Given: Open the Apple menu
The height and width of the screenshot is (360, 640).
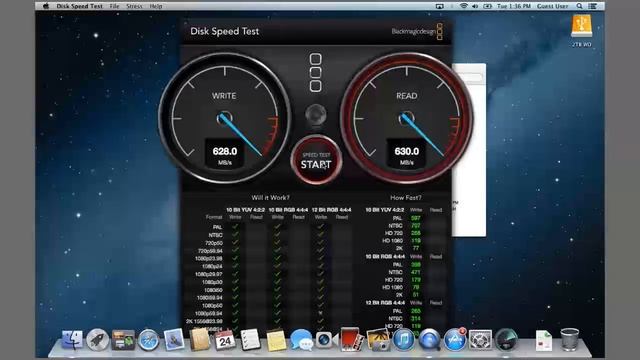Looking at the screenshot, I should 46,6.
